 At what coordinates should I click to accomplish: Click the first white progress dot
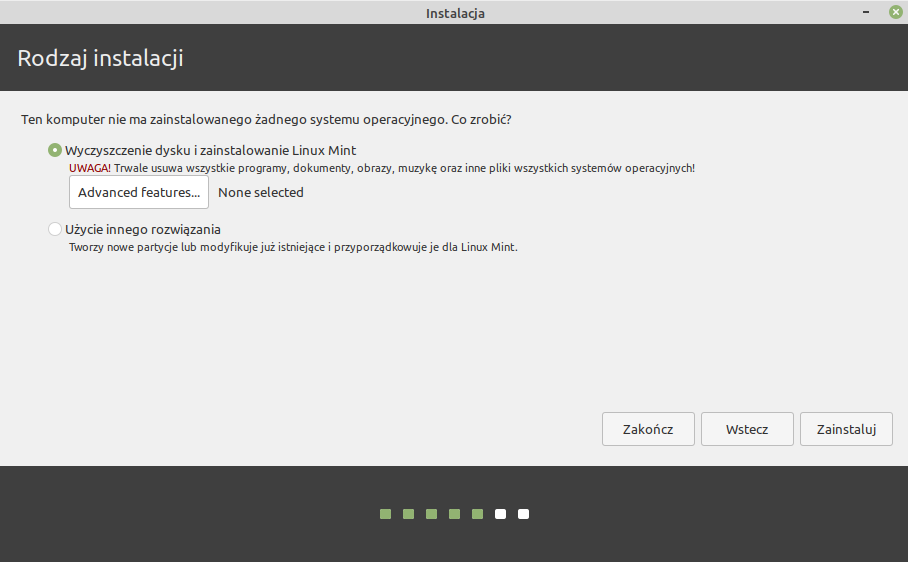[x=500, y=514]
